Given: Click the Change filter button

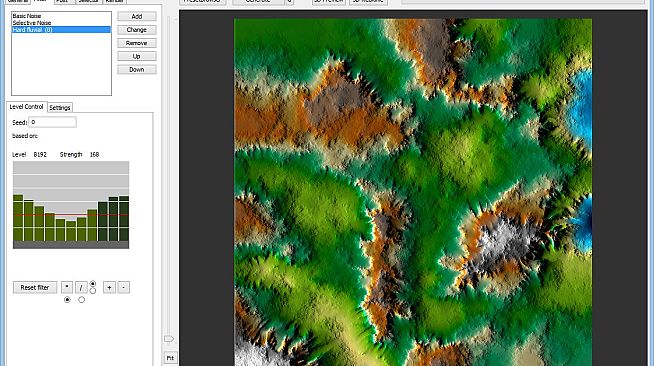Looking at the screenshot, I should [x=137, y=30].
